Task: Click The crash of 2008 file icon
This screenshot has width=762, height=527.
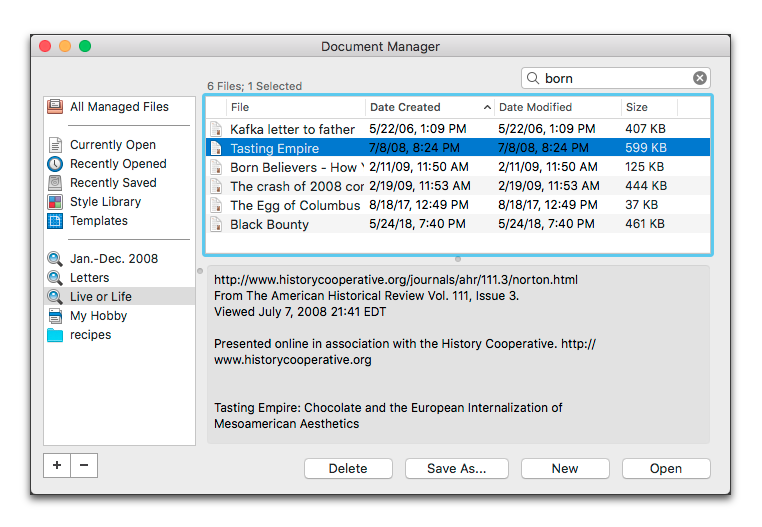Action: (216, 186)
